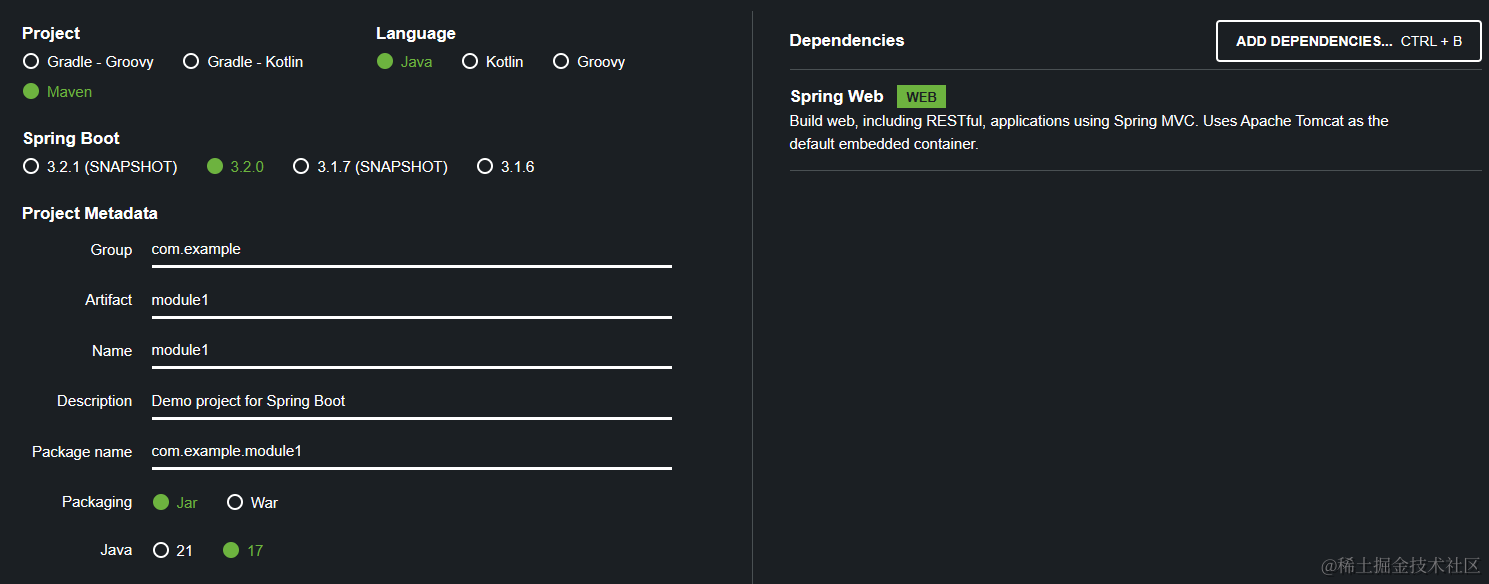Click the Language heading

tap(416, 34)
